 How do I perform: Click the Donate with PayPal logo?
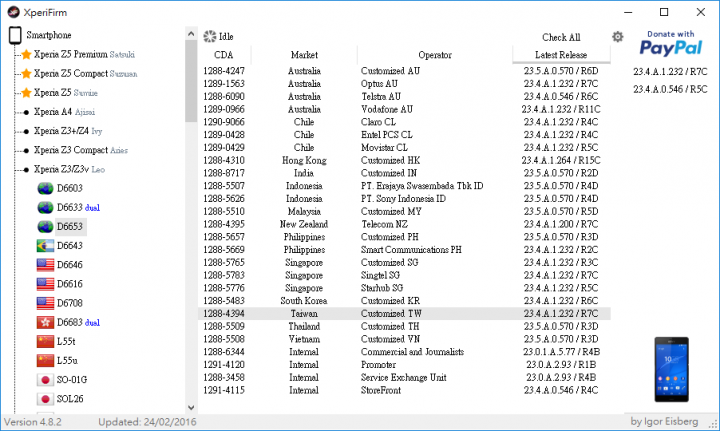click(x=670, y=44)
